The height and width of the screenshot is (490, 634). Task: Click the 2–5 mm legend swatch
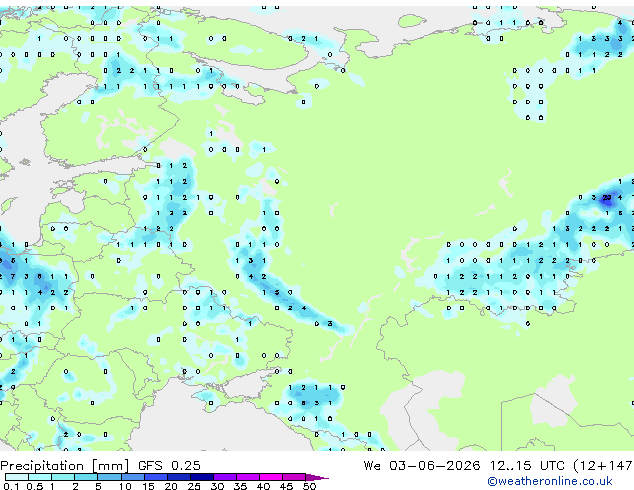(x=86, y=477)
